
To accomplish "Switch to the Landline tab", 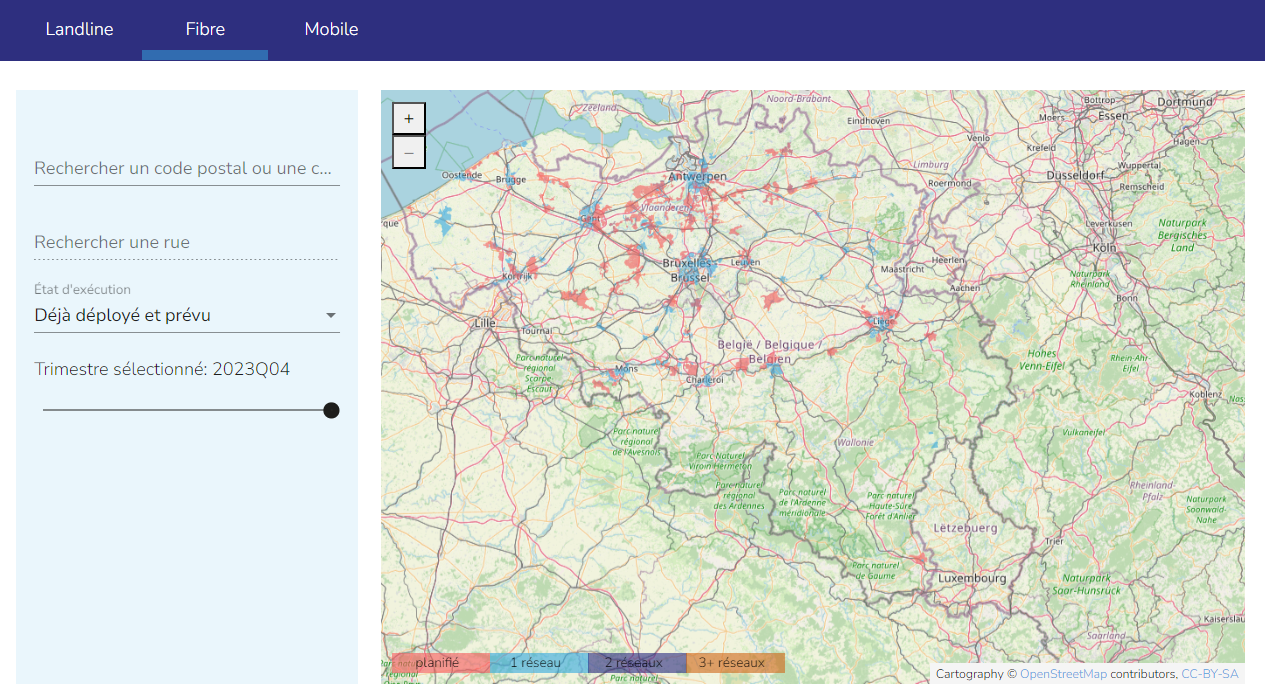I will [79, 30].
